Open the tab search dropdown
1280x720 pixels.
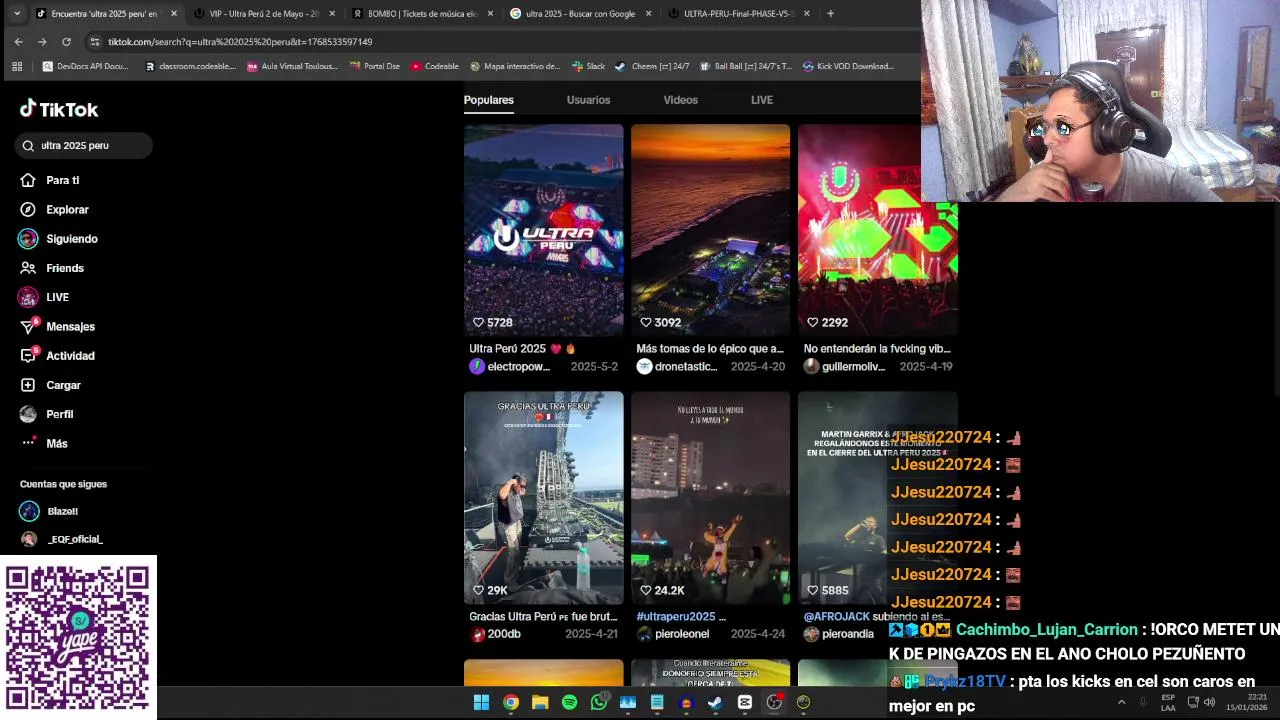16,14
